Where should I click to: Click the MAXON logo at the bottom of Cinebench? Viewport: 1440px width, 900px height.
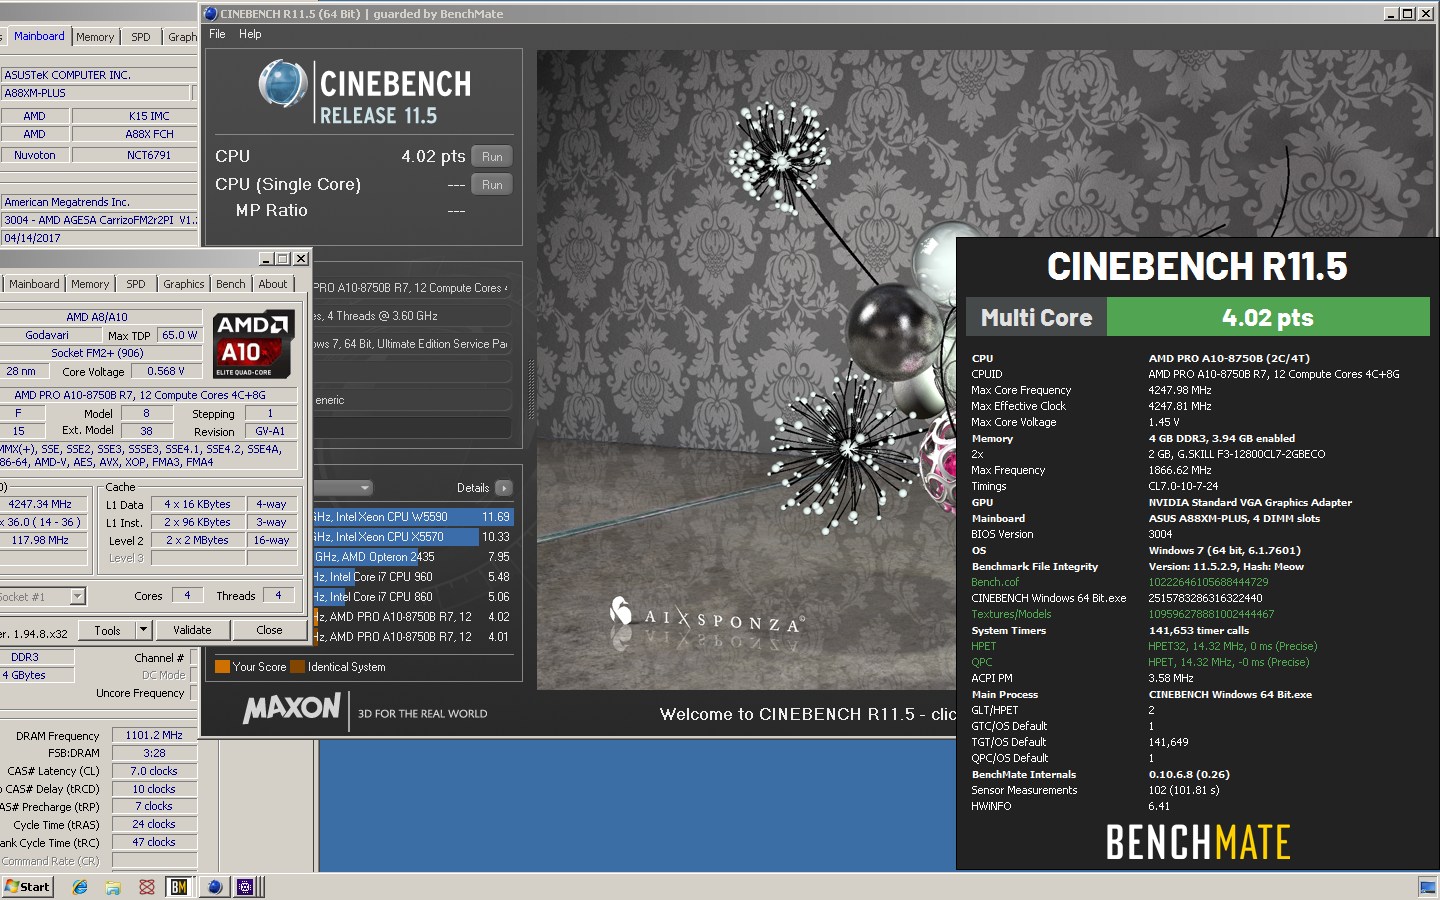[x=291, y=709]
